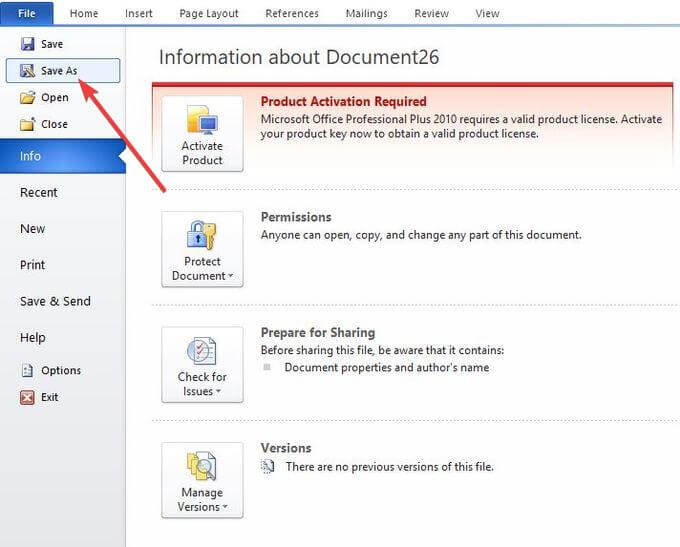
Task: Click the small versions icon beside 'There are no previous versions'
Action: pos(268,467)
